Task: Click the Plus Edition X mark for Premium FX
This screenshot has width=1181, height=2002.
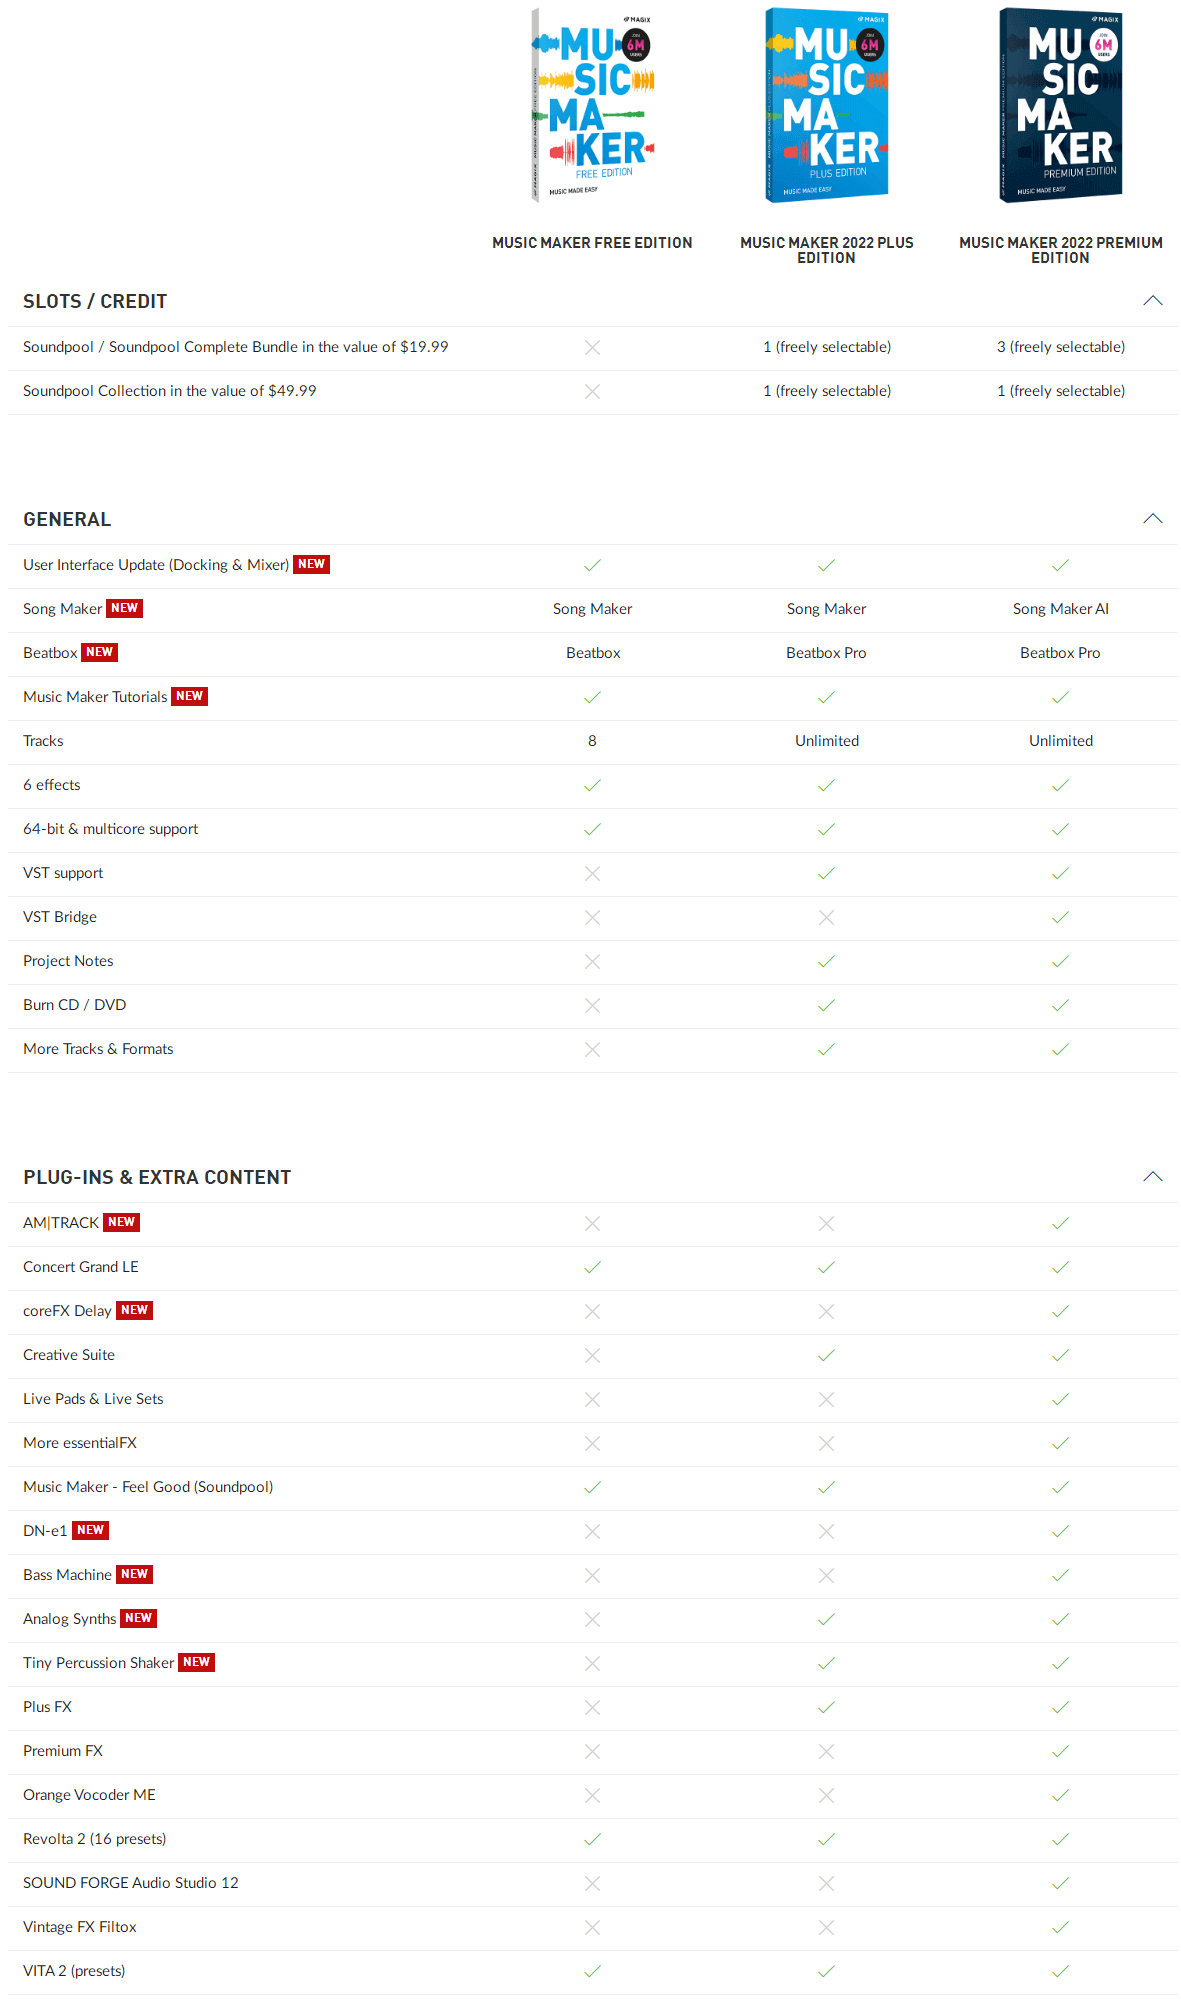Action: 826,1751
